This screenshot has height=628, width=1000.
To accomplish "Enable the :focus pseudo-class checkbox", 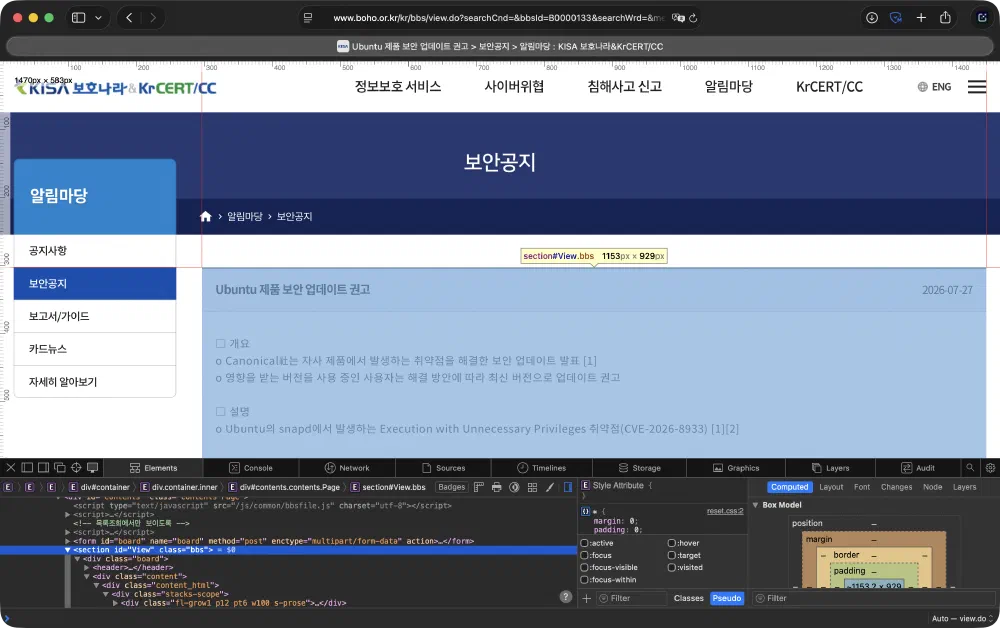I will 584,555.
